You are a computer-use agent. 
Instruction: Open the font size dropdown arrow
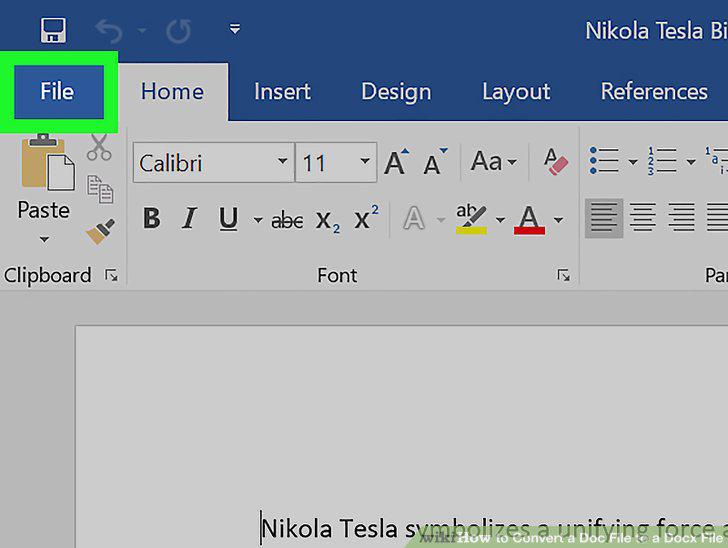(365, 162)
